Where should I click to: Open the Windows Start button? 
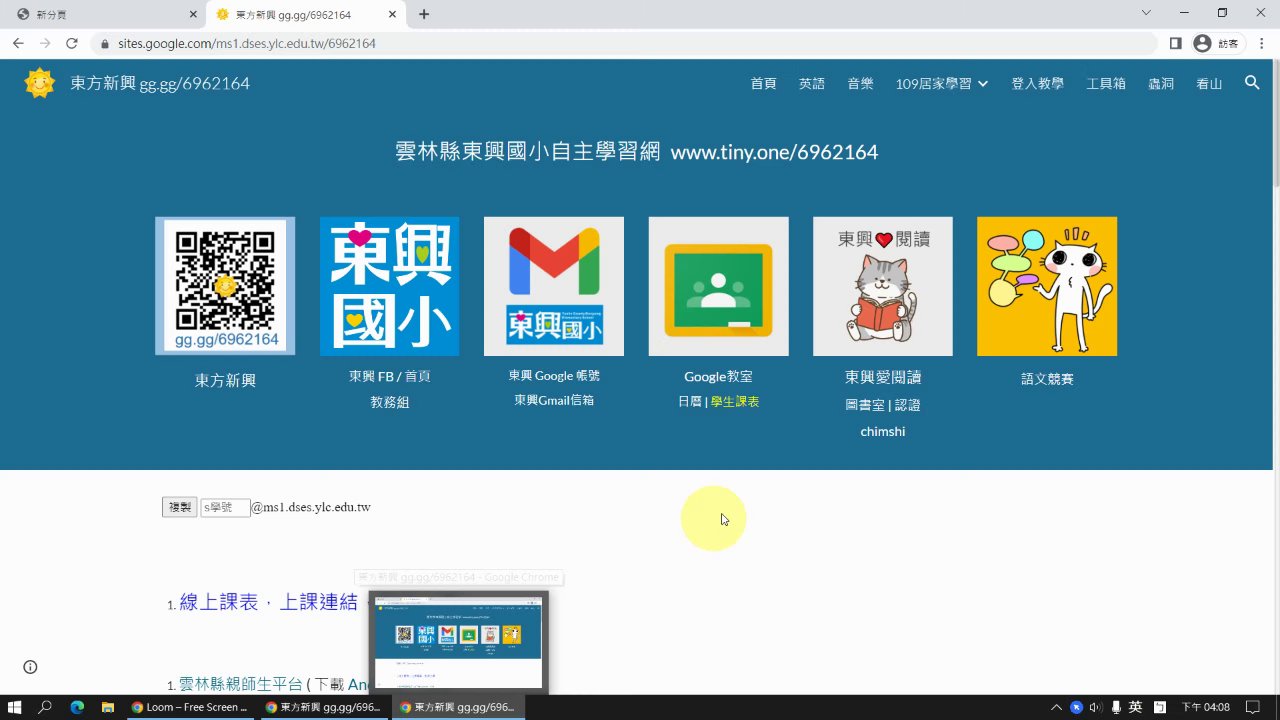pos(15,707)
